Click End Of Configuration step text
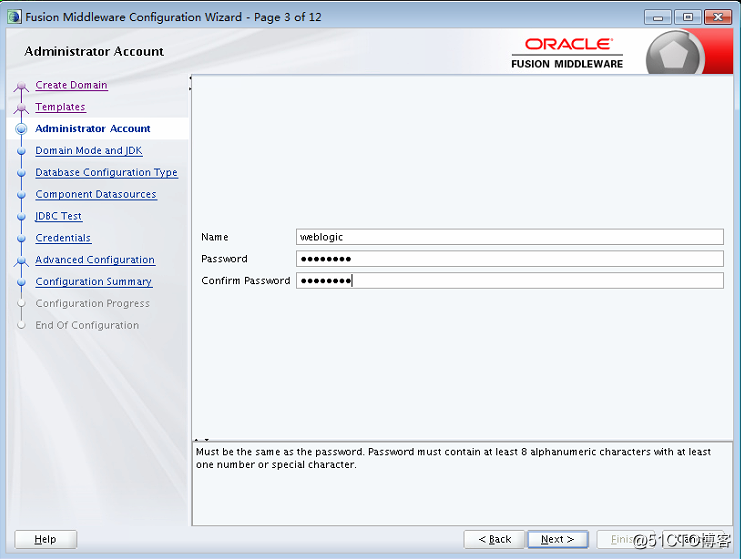This screenshot has width=741, height=559. (x=87, y=325)
